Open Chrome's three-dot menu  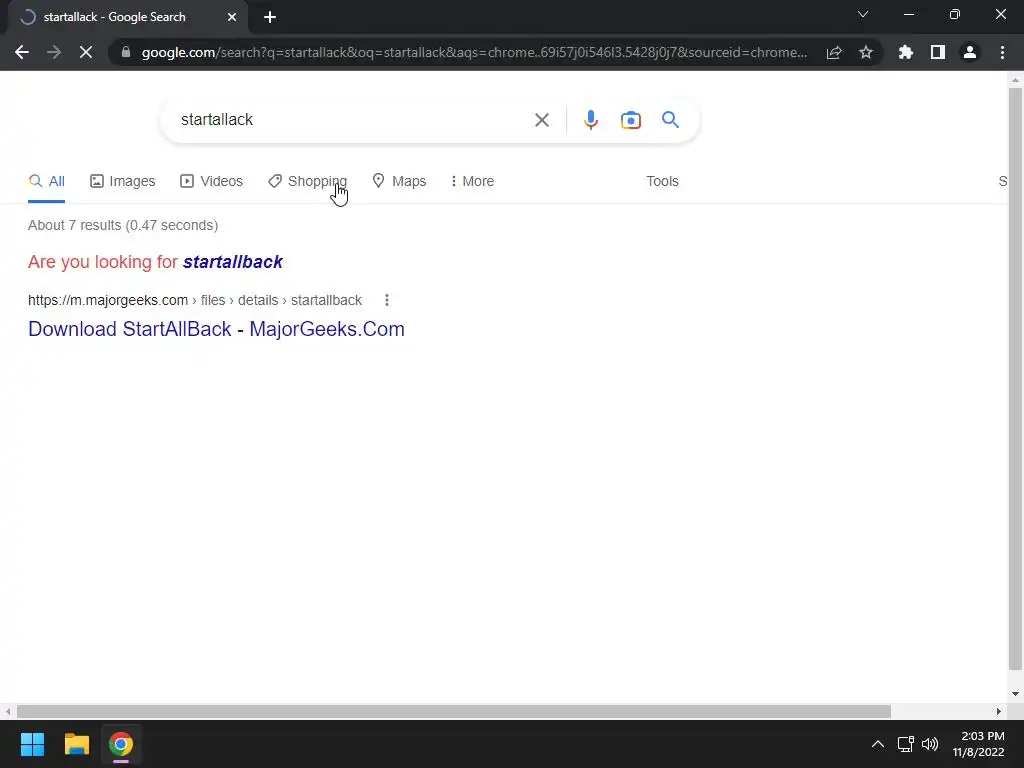click(1002, 52)
